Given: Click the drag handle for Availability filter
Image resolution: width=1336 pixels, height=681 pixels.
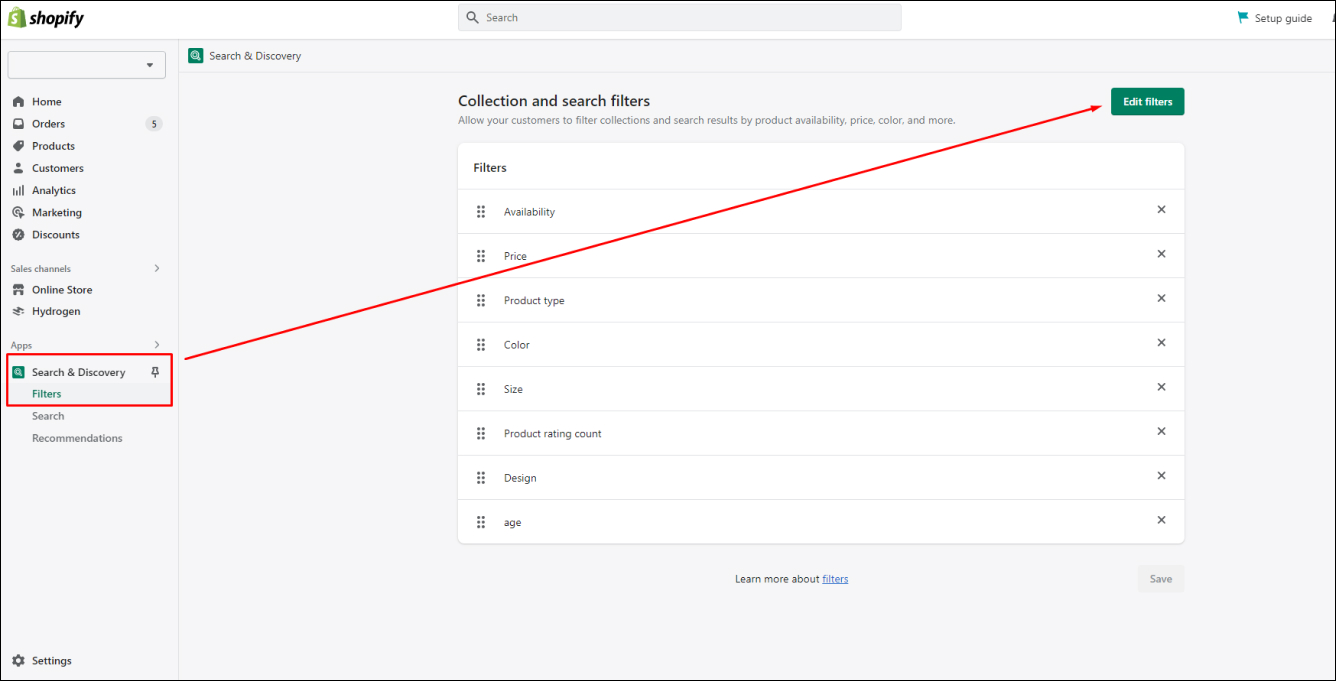Looking at the screenshot, I should [x=481, y=212].
